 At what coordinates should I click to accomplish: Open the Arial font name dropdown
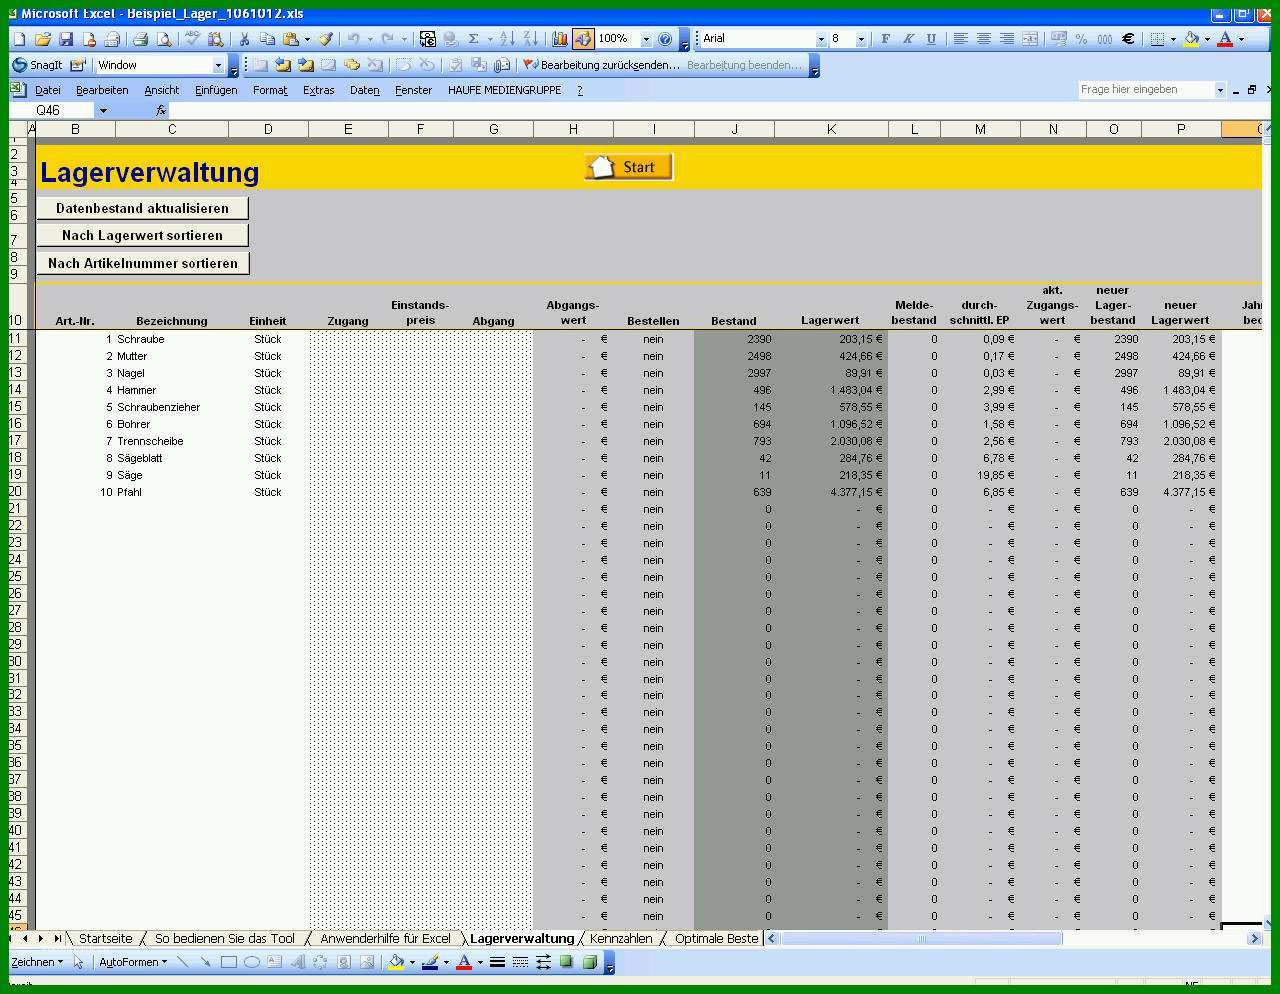coord(821,39)
